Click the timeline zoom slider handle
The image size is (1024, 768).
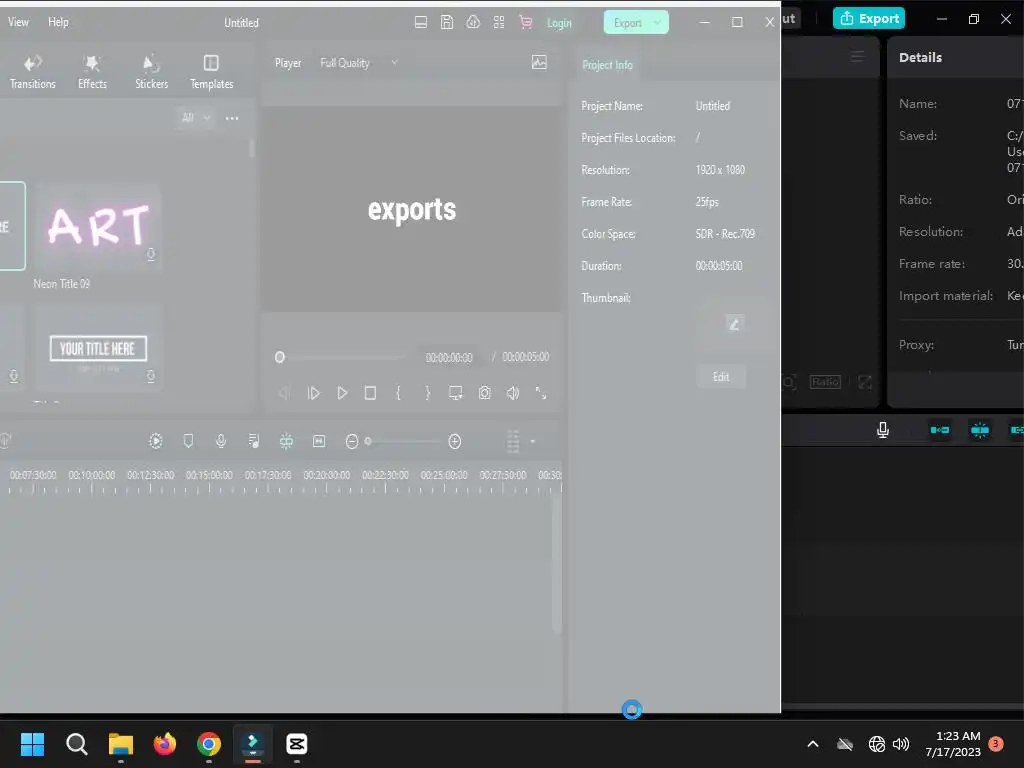click(368, 441)
